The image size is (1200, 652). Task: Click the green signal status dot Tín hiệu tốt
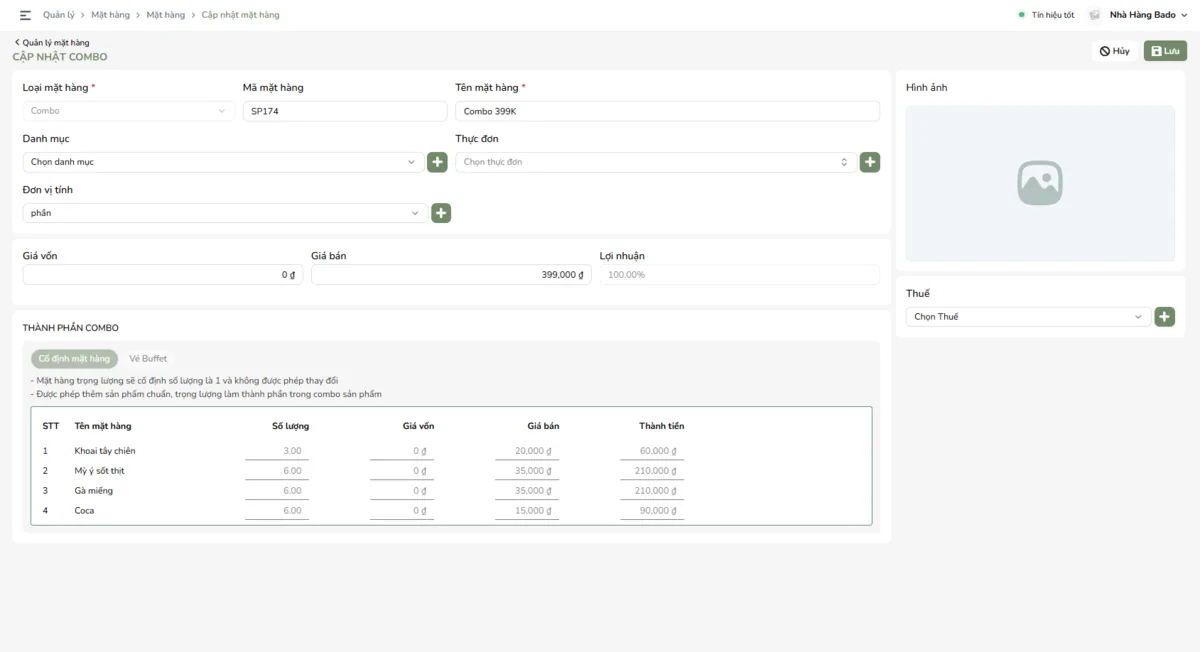point(1021,15)
